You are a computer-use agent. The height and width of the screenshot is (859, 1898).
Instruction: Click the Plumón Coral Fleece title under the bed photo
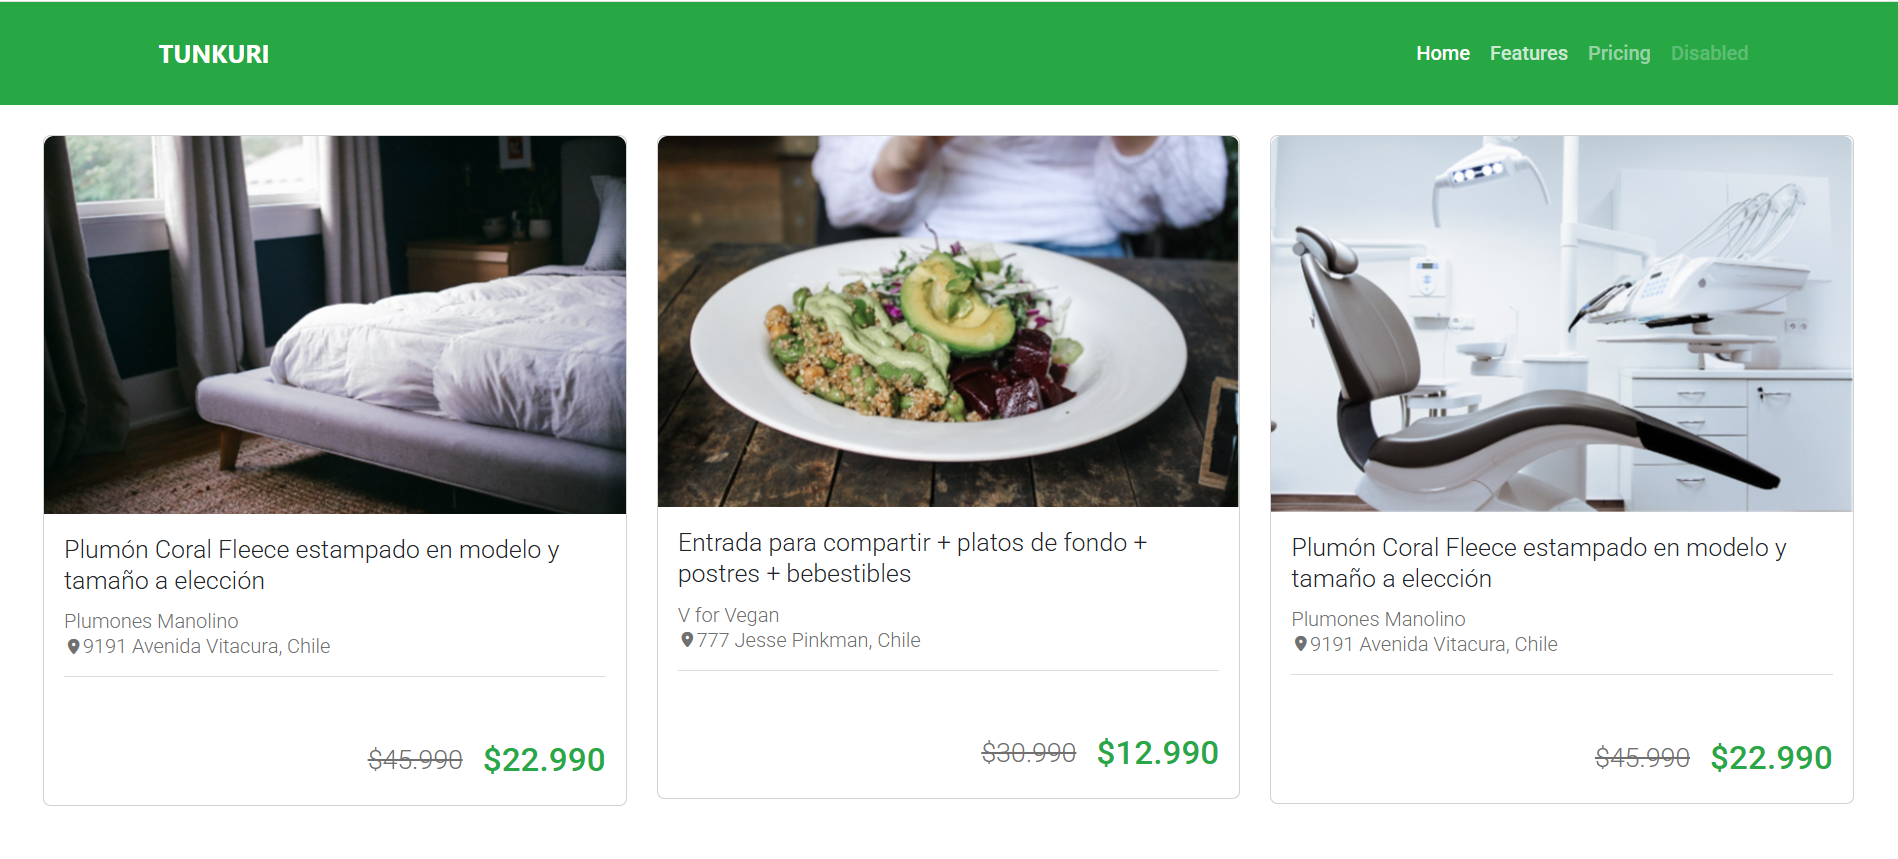tap(311, 565)
